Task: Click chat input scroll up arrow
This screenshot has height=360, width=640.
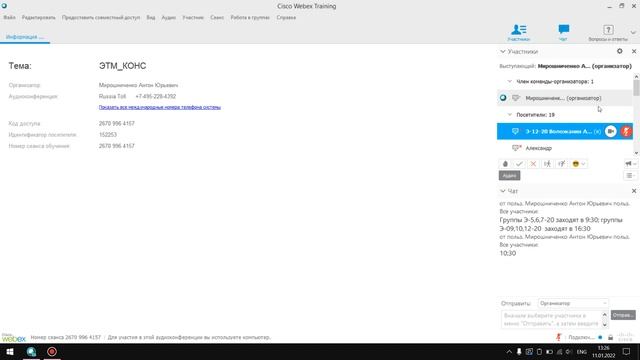Action: (605, 315)
